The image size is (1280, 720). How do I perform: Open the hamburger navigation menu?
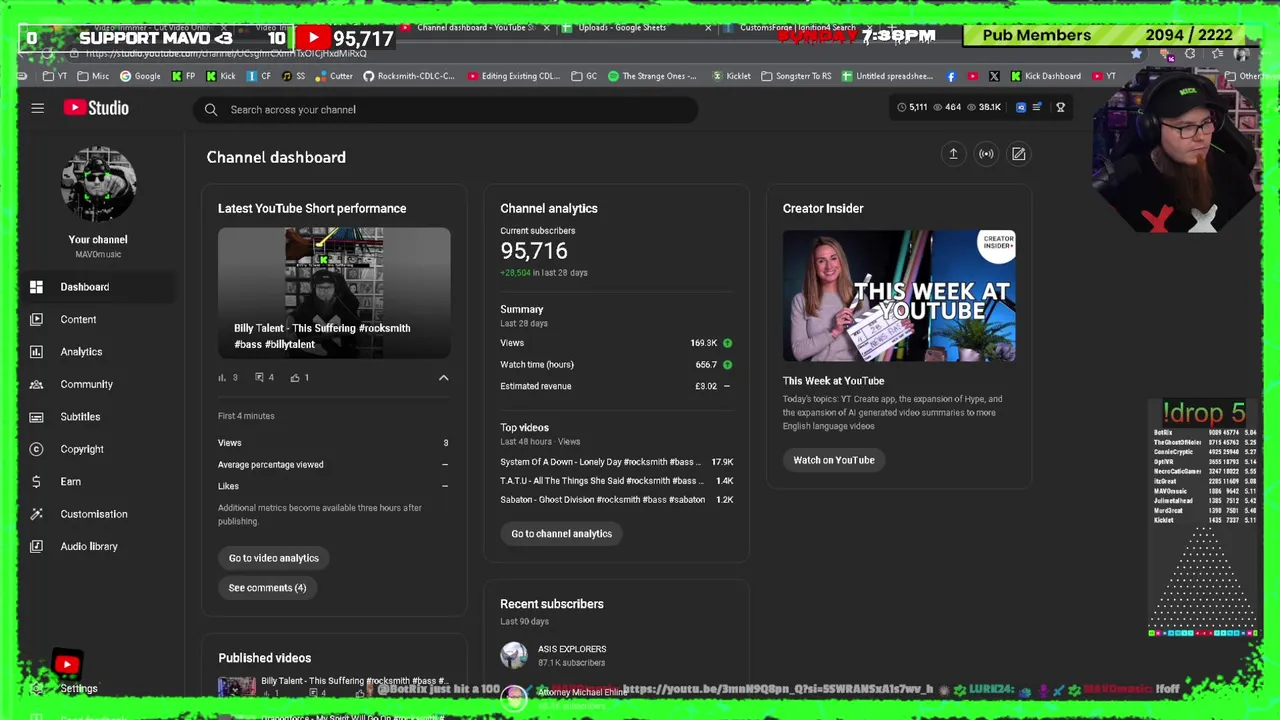[x=37, y=108]
